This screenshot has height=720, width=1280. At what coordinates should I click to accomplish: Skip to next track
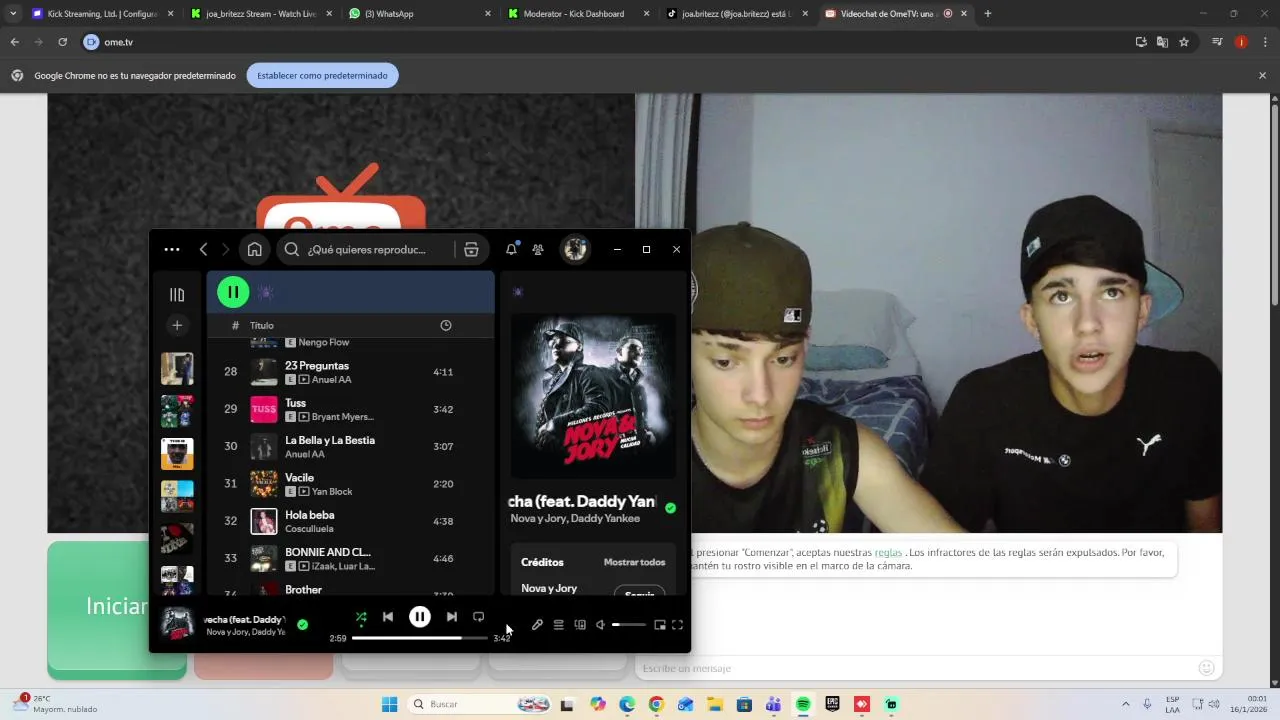tap(452, 617)
